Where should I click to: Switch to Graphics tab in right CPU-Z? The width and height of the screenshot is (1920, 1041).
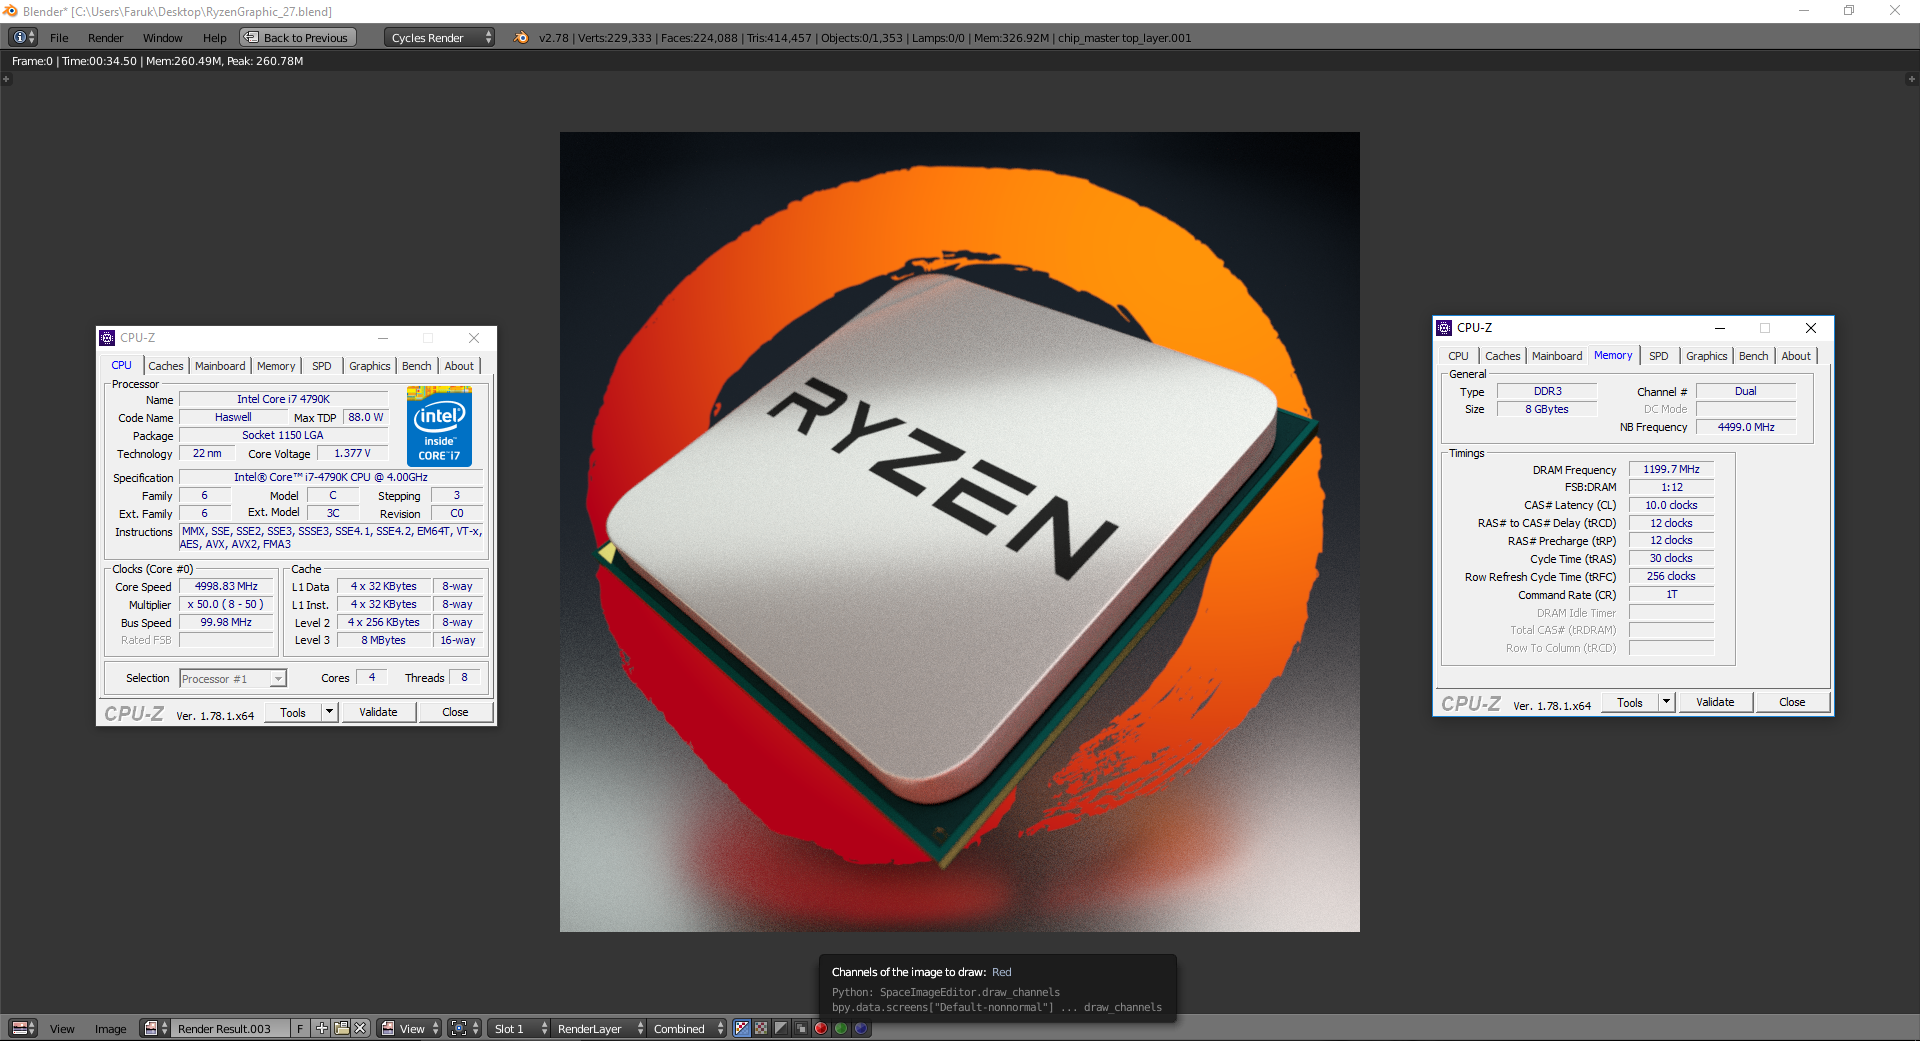tap(1706, 356)
